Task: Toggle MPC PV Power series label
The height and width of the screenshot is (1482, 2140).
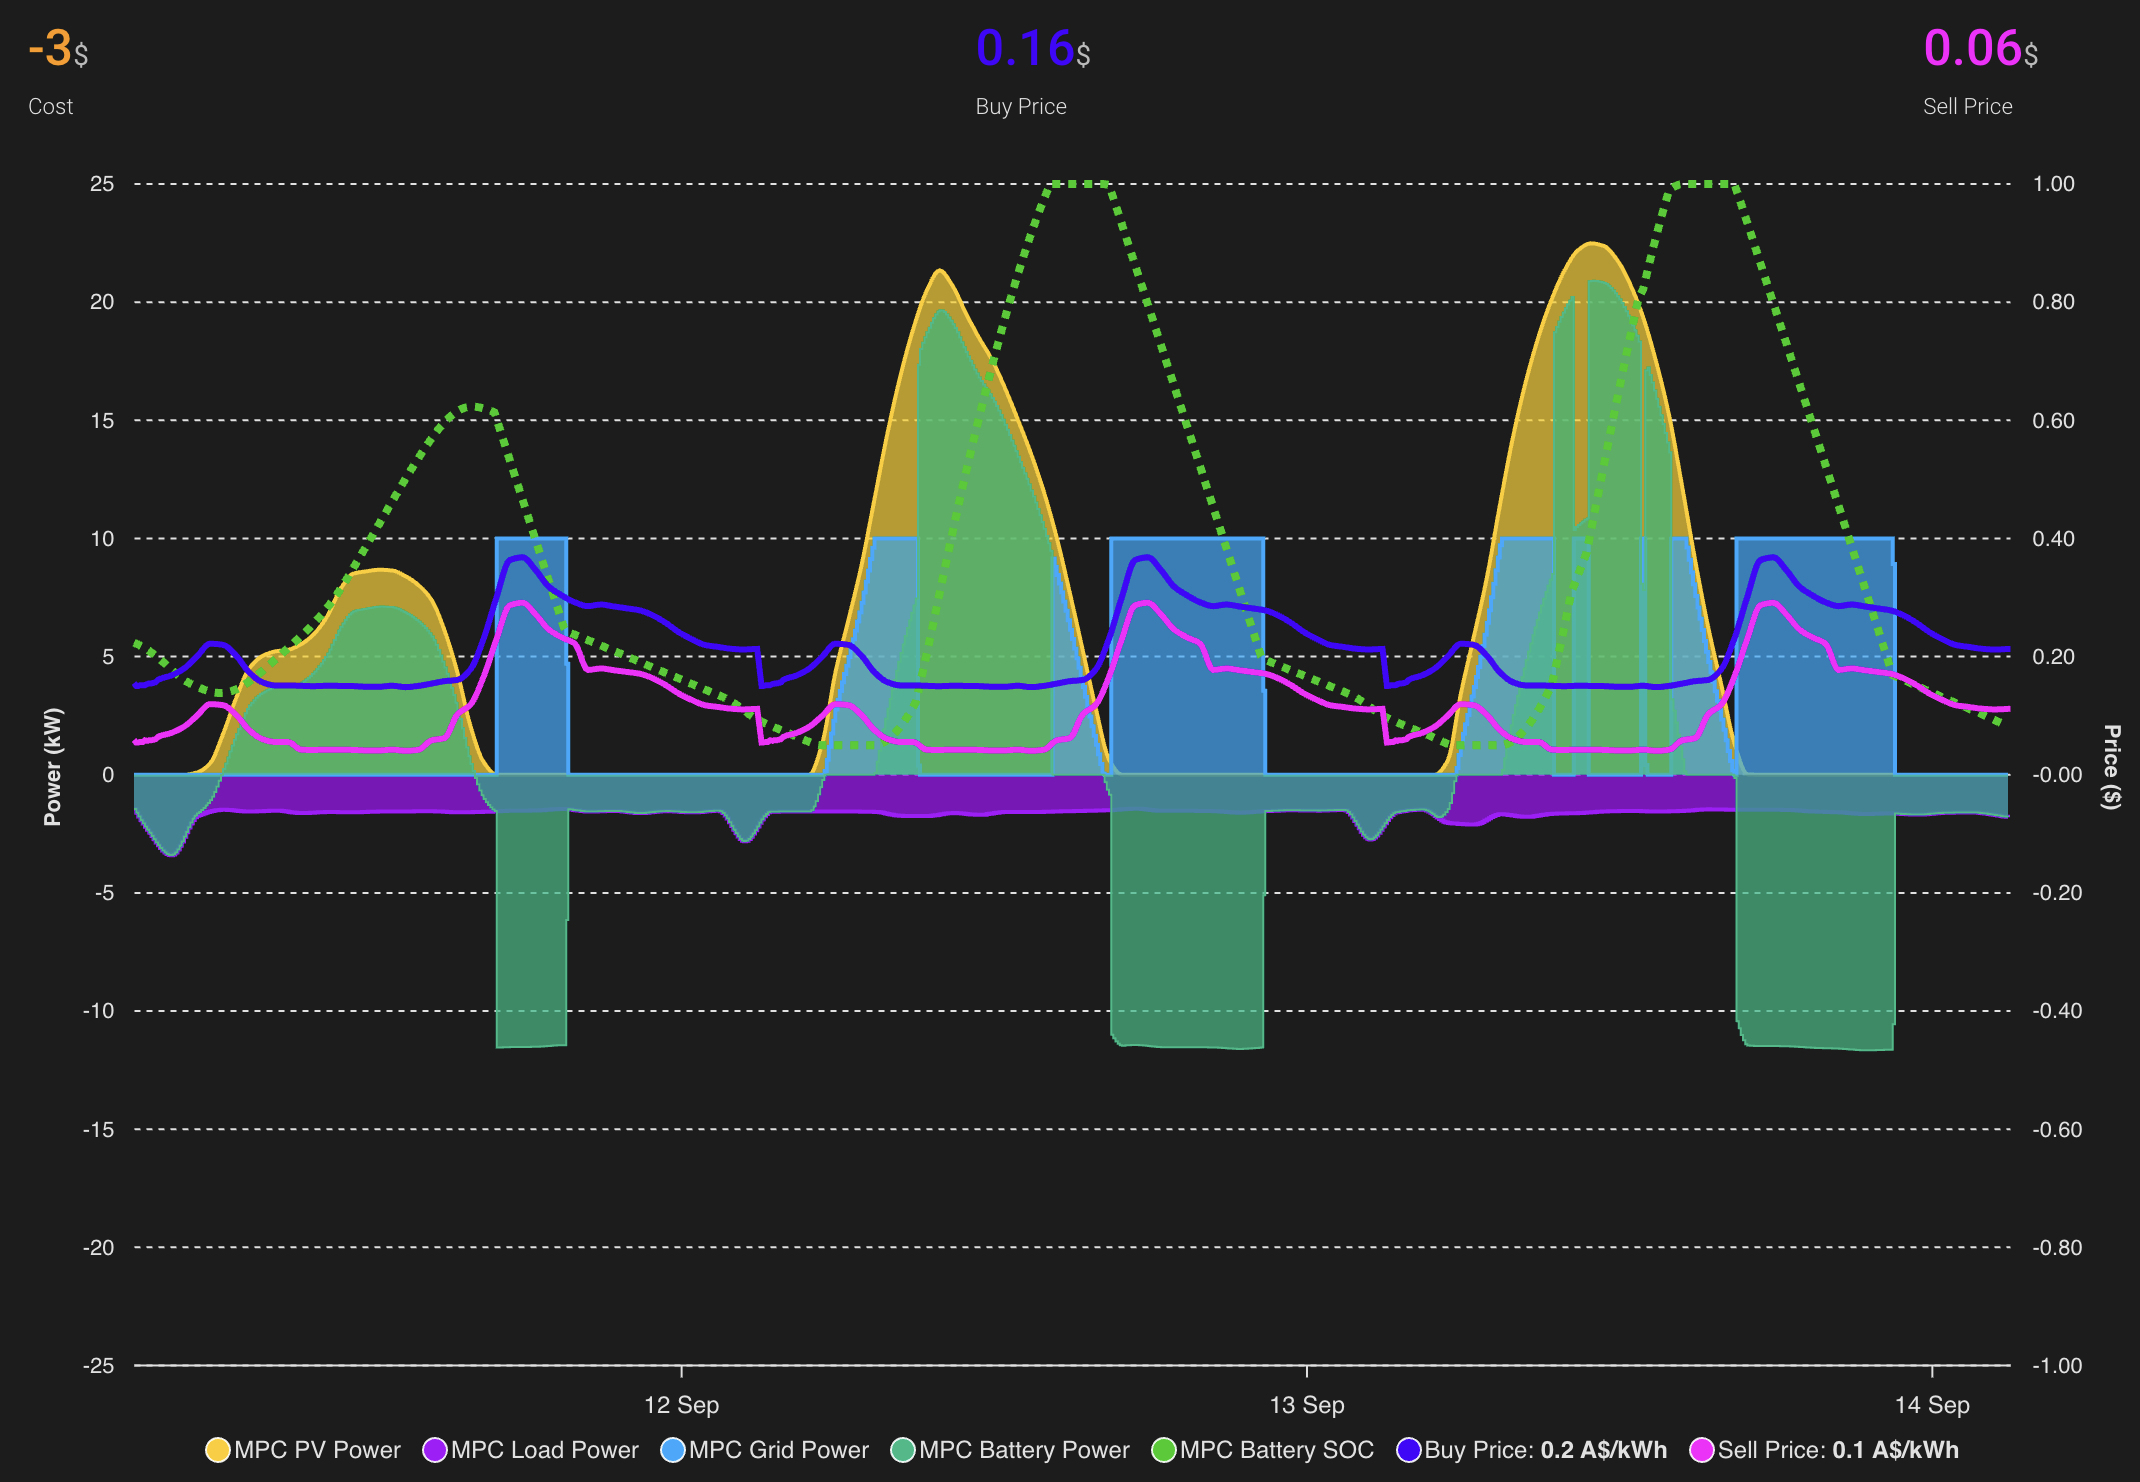Action: click(317, 1450)
